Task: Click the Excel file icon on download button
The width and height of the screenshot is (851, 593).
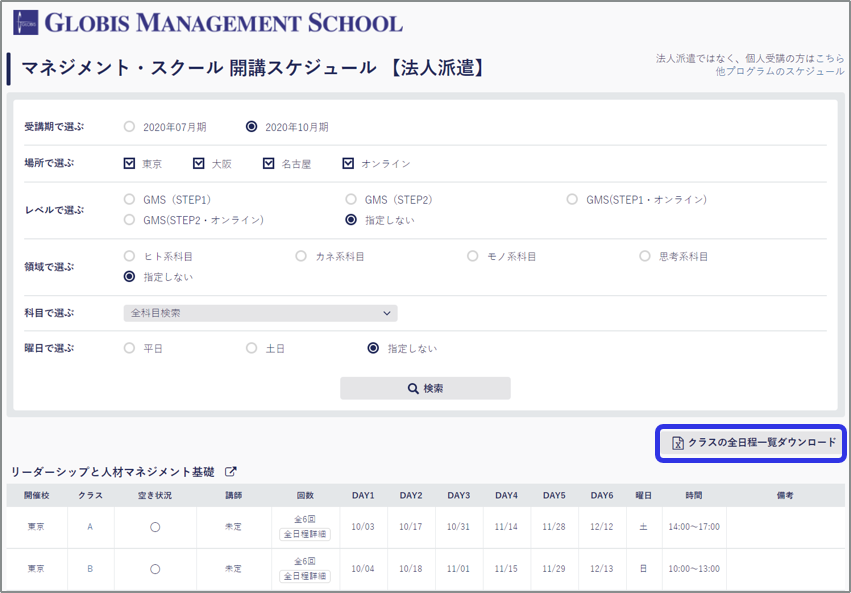Action: 678,443
